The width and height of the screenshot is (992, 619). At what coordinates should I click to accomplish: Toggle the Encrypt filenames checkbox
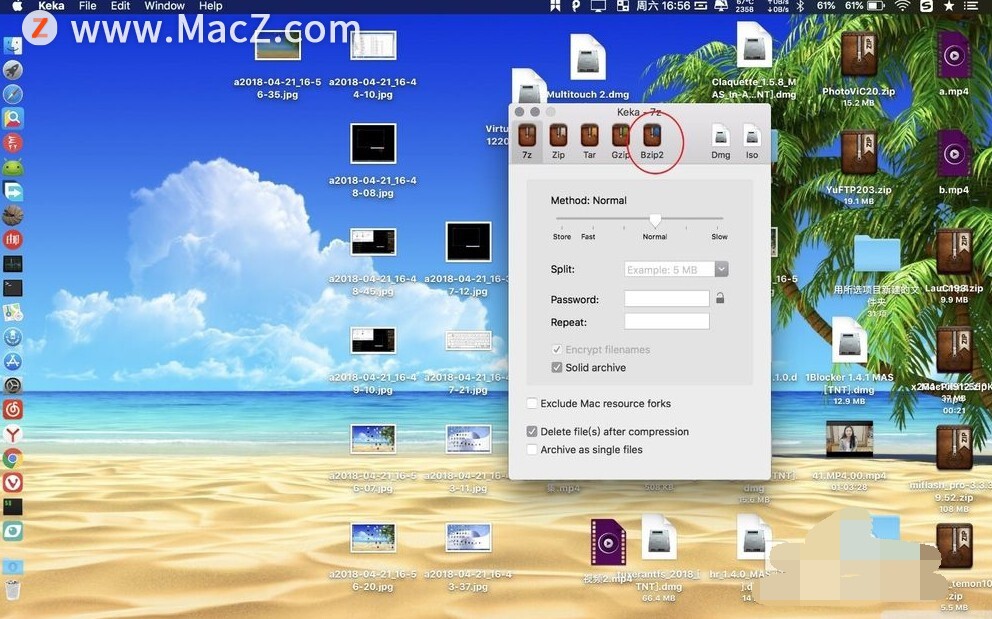pos(557,349)
